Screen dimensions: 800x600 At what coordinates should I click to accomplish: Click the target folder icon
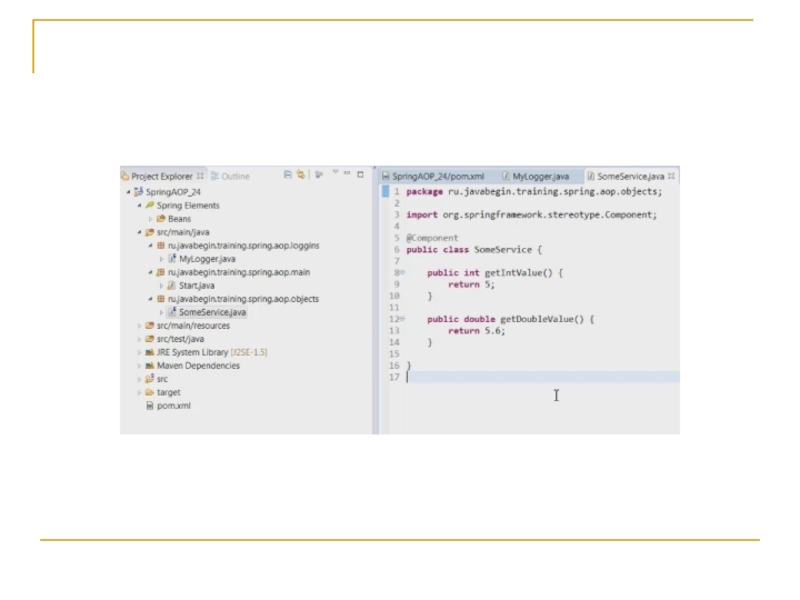click(149, 392)
